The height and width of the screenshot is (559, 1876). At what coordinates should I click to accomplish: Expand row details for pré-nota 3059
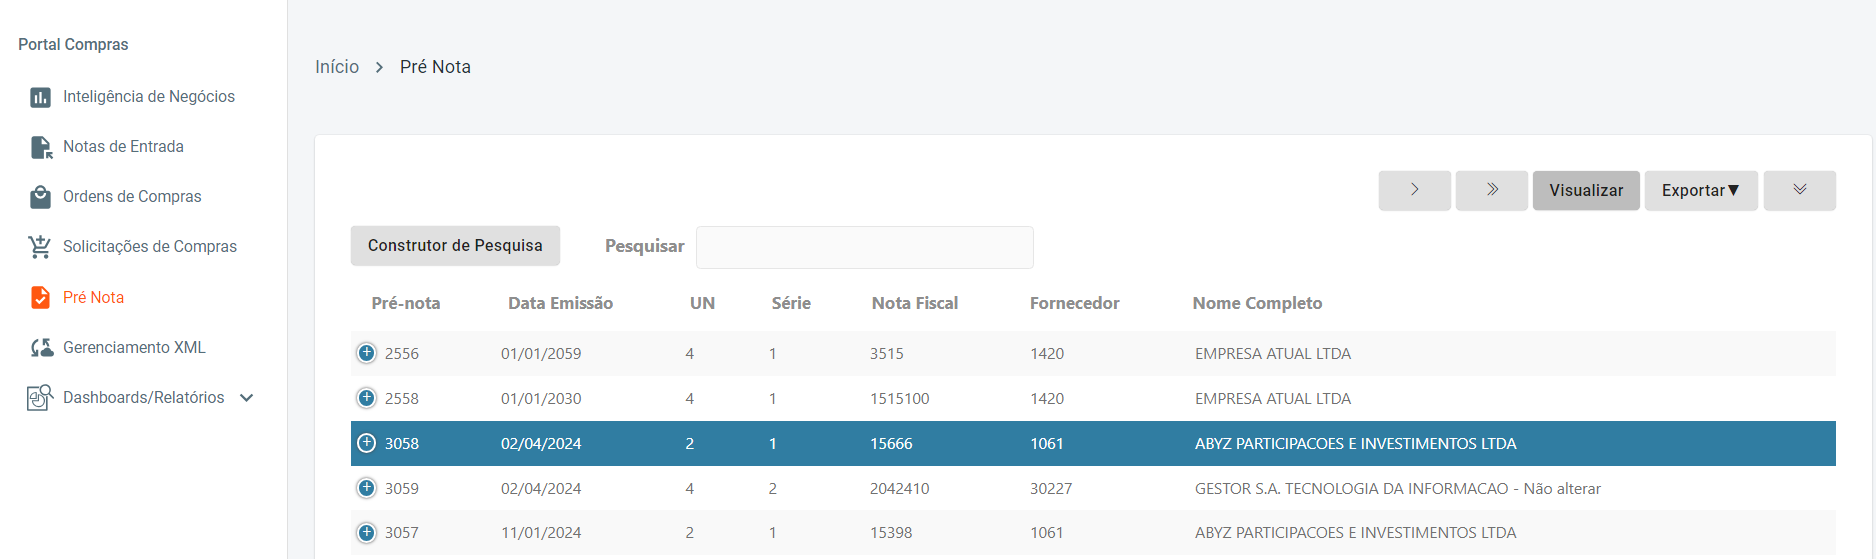pyautogui.click(x=367, y=488)
